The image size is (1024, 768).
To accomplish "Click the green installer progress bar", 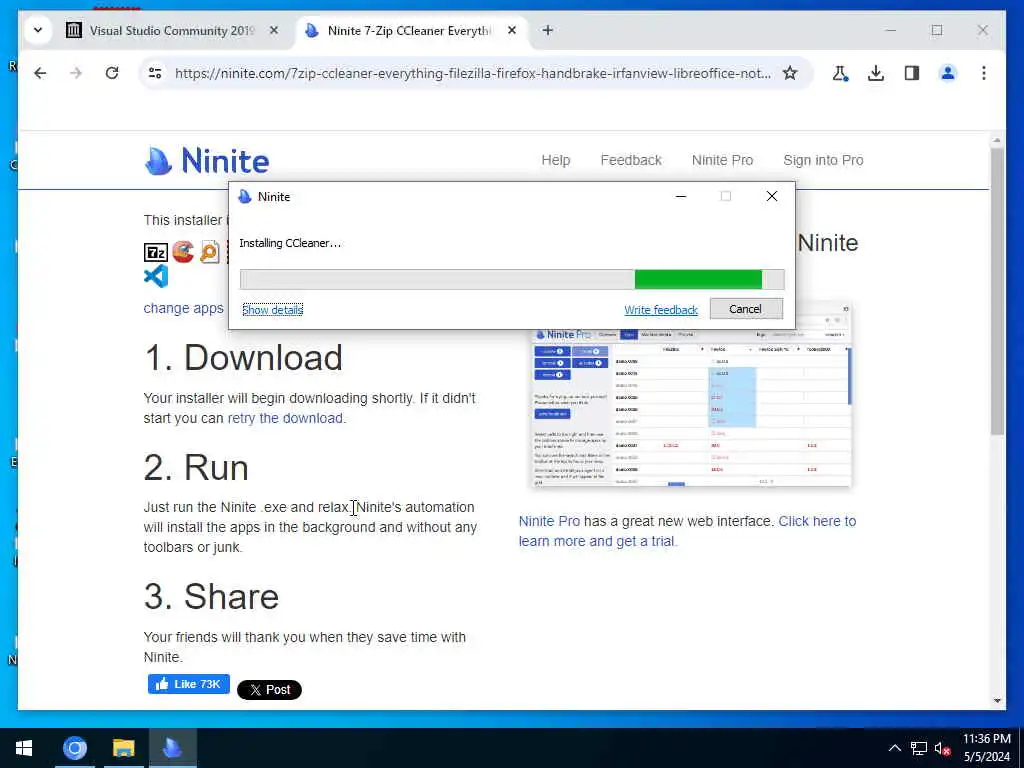I will pyautogui.click(x=698, y=279).
